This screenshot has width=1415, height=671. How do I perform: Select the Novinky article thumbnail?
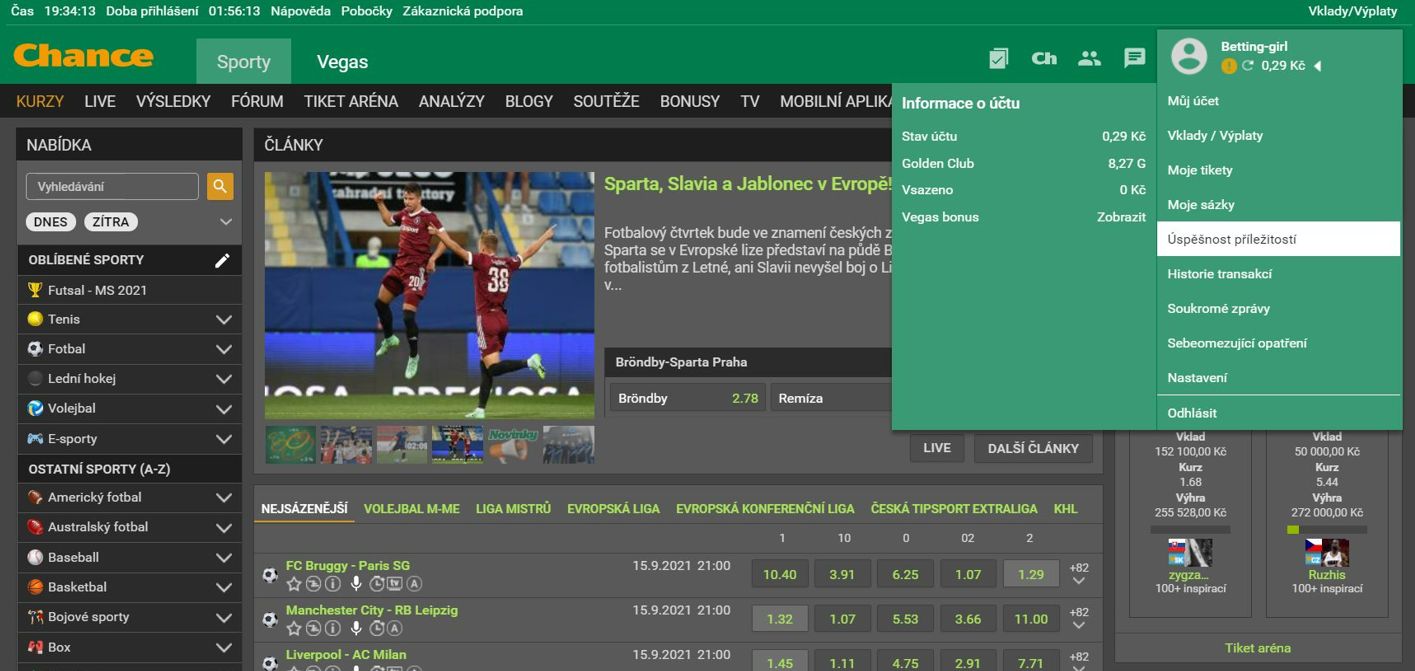(x=513, y=445)
